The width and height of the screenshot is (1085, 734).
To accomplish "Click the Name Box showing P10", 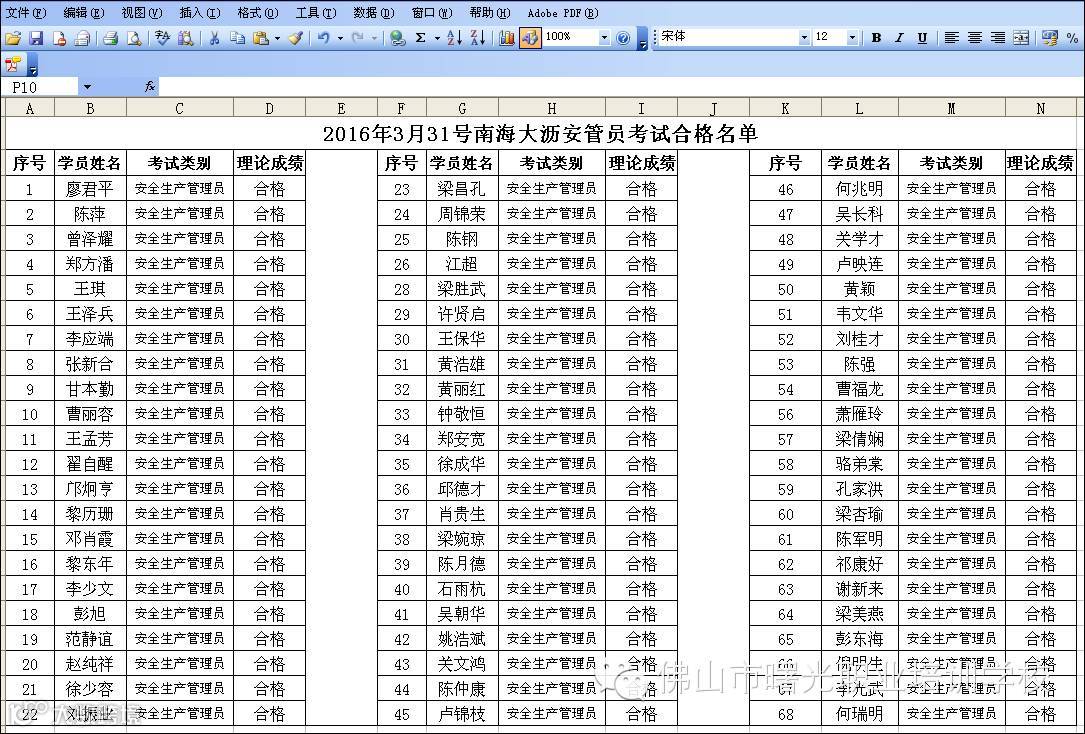I will point(40,87).
